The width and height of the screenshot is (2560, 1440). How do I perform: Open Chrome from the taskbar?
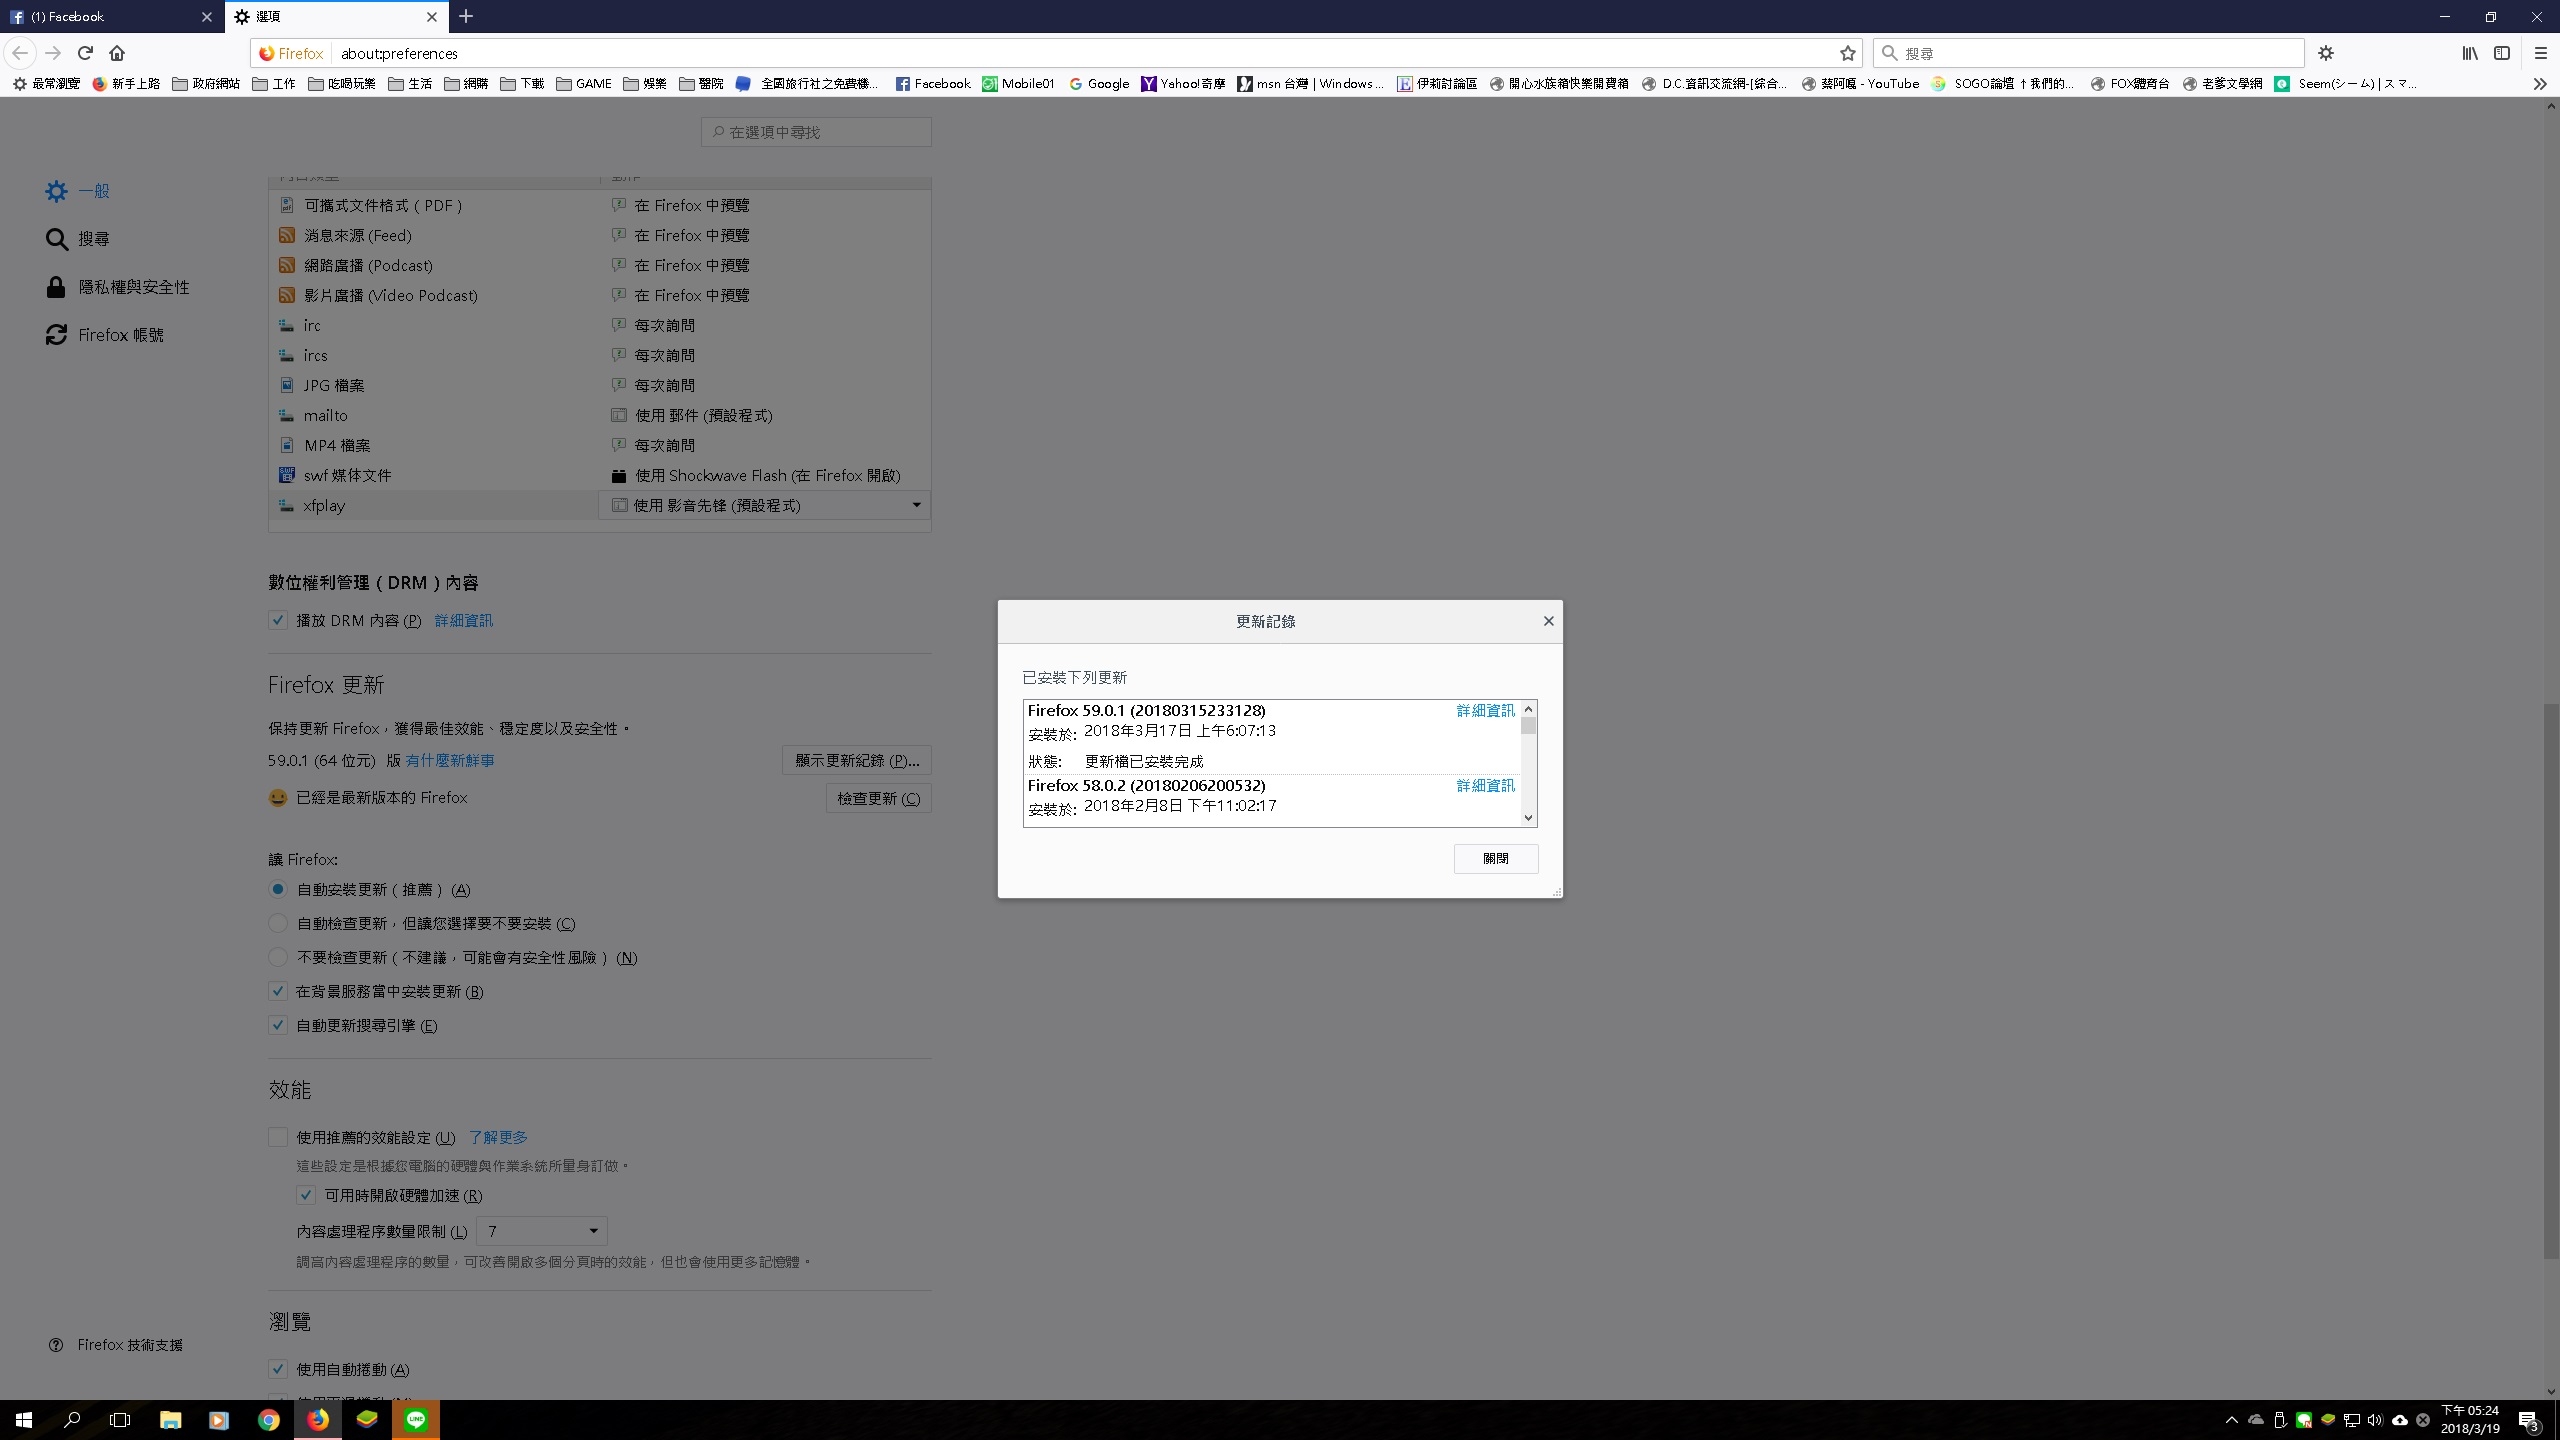click(268, 1420)
